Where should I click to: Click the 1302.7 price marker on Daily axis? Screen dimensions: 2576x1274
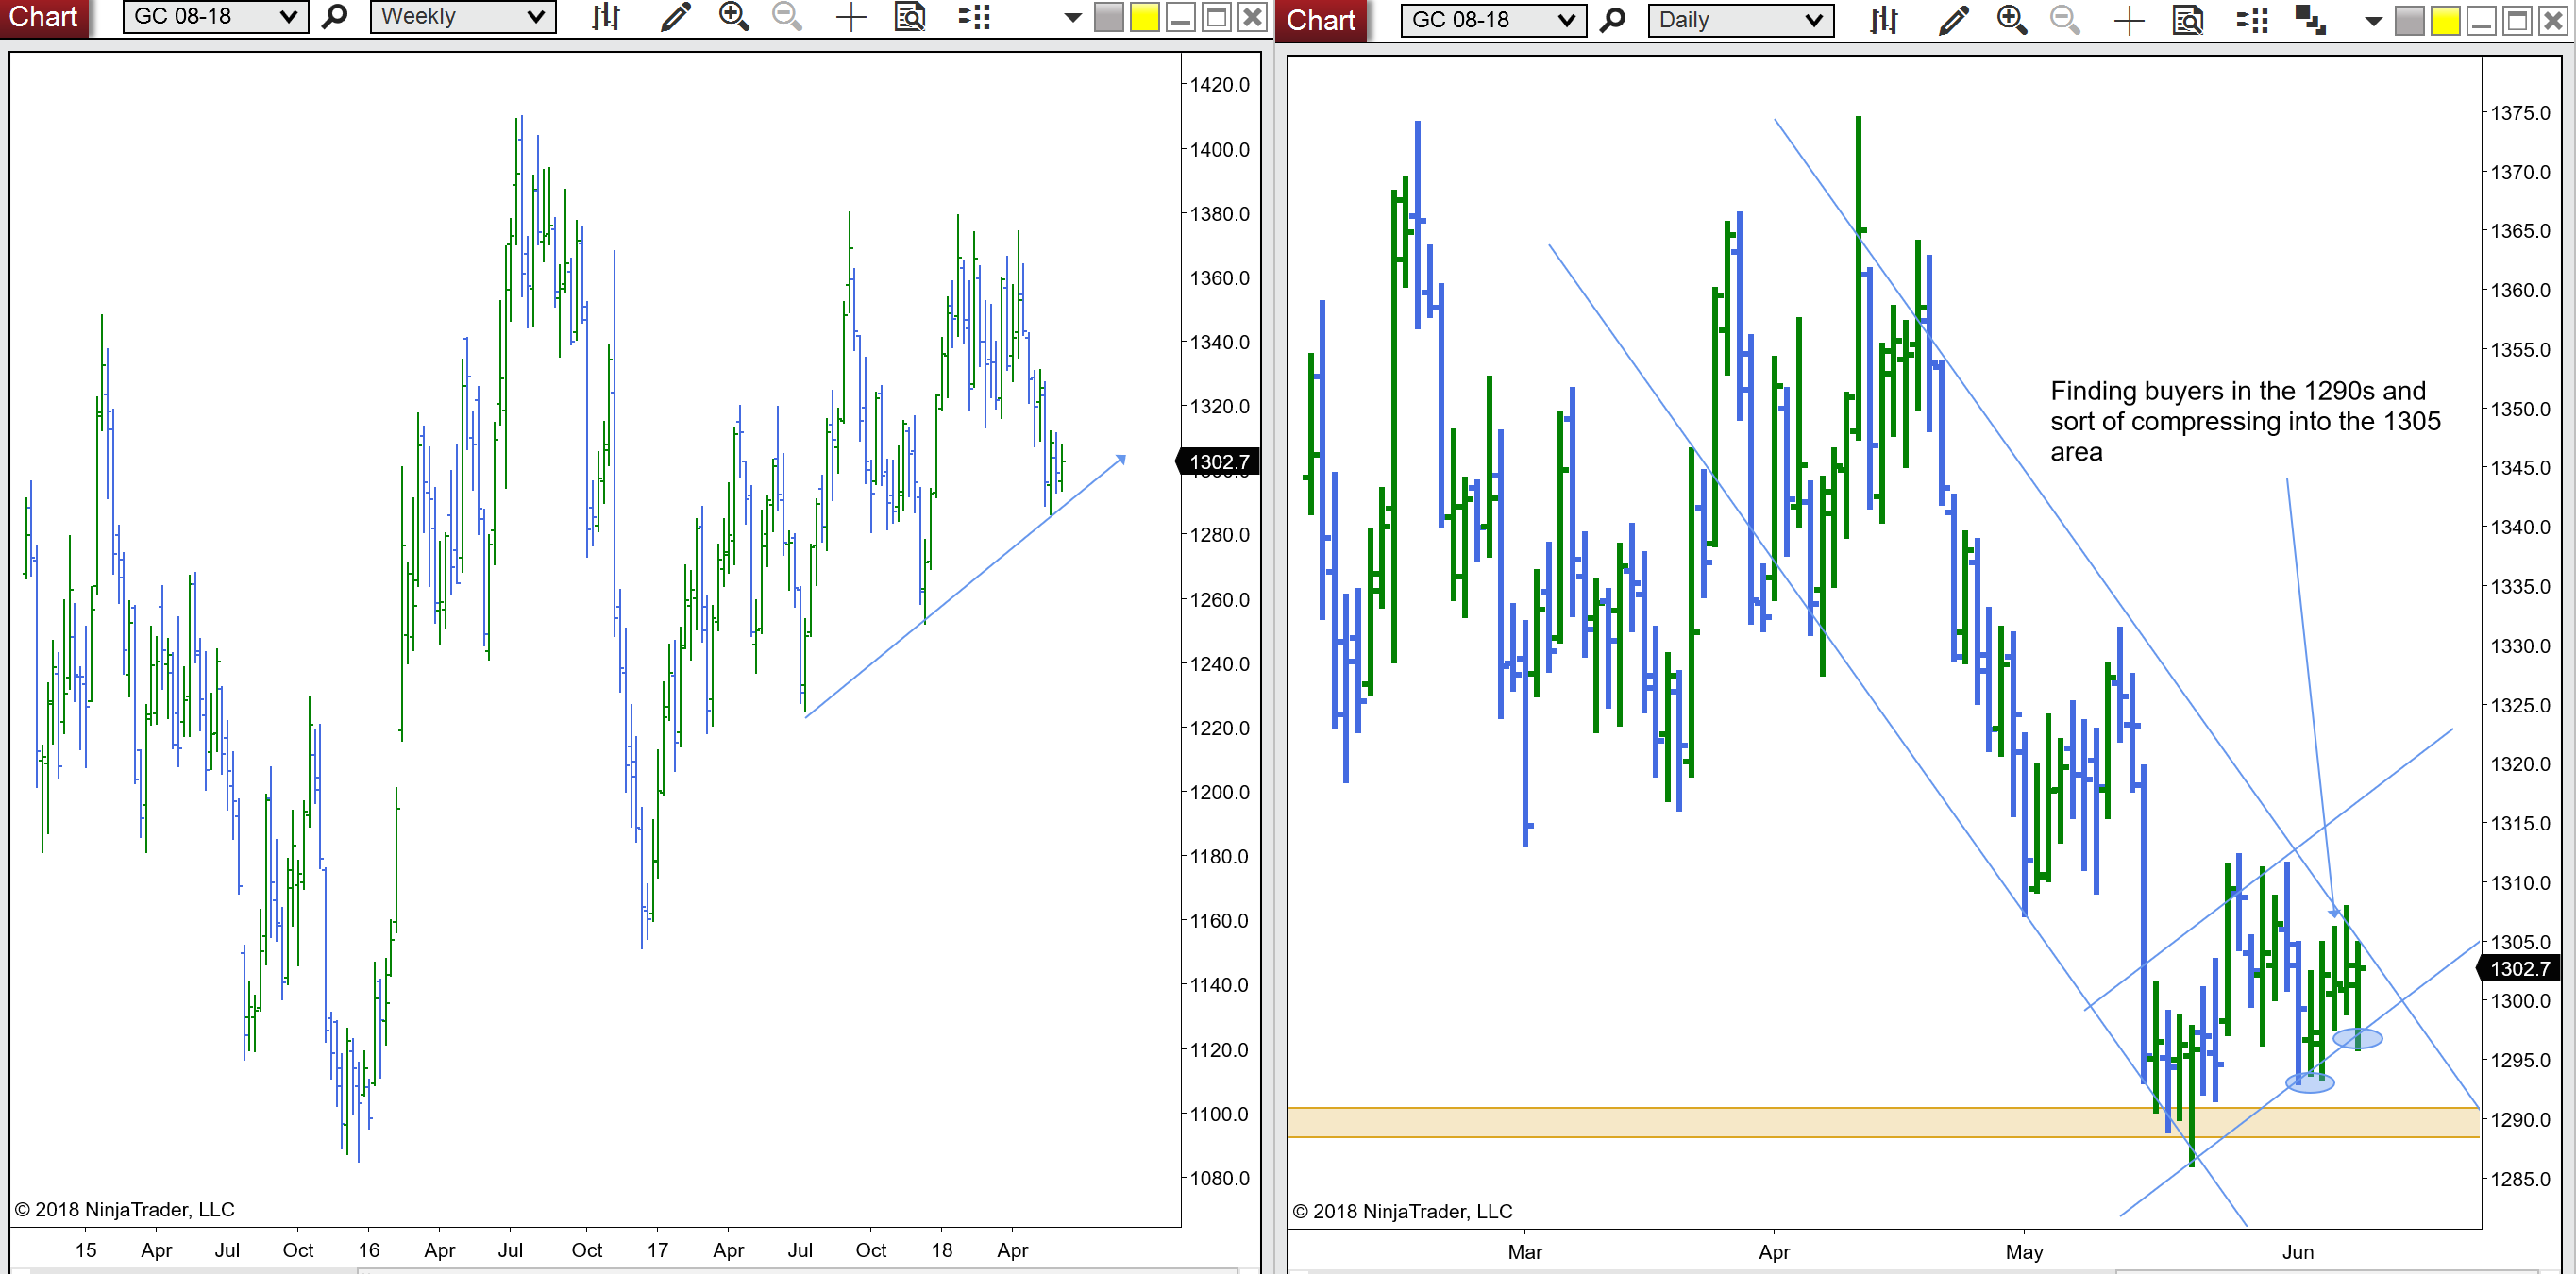tap(2520, 968)
